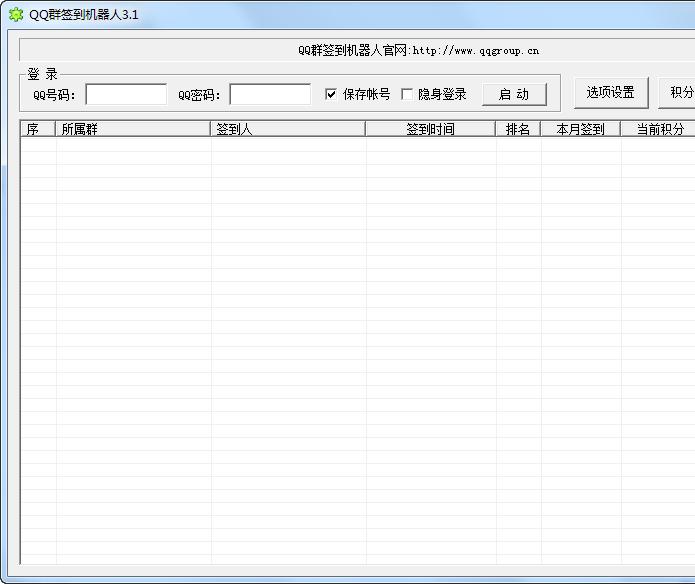Sort by the 当前积分 column header

pos(658,129)
